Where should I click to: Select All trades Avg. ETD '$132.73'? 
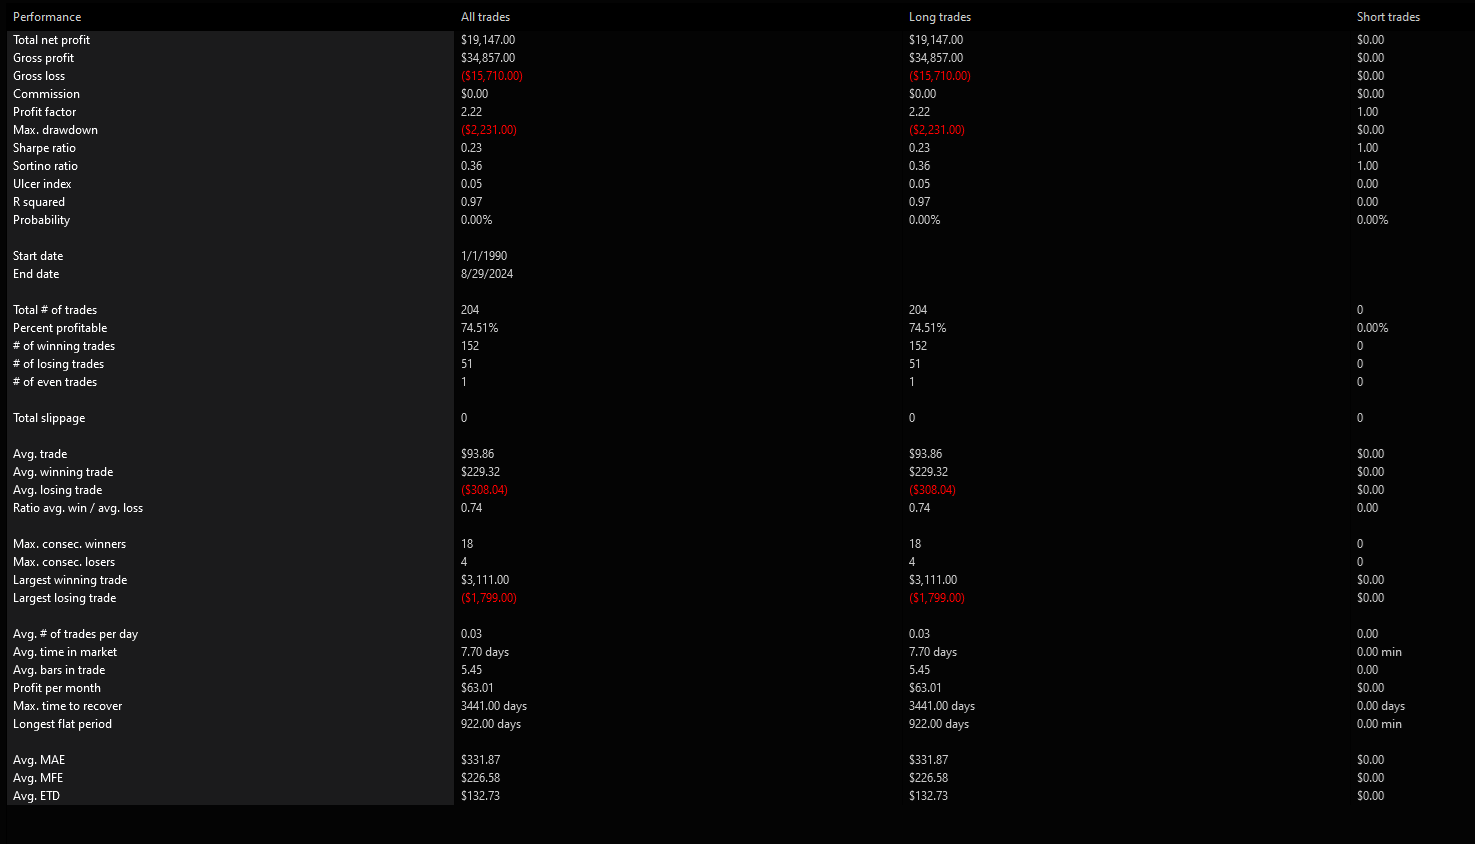click(480, 796)
